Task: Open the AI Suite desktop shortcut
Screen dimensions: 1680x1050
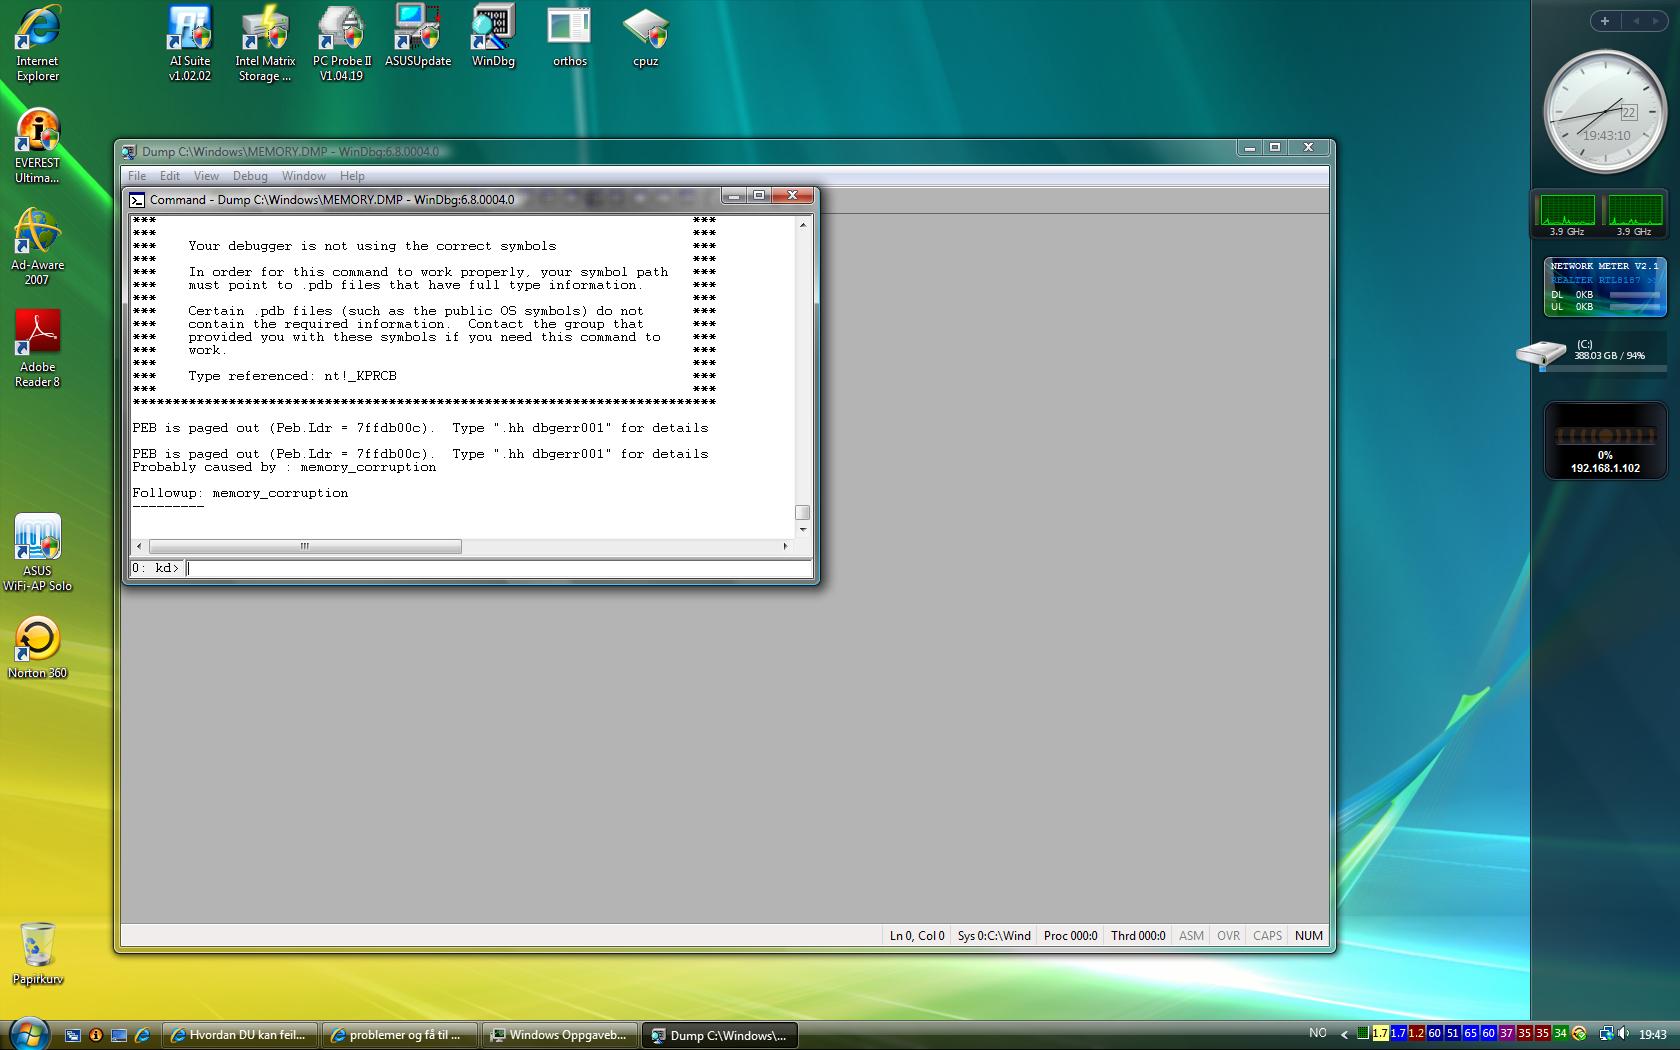Action: click(x=189, y=30)
